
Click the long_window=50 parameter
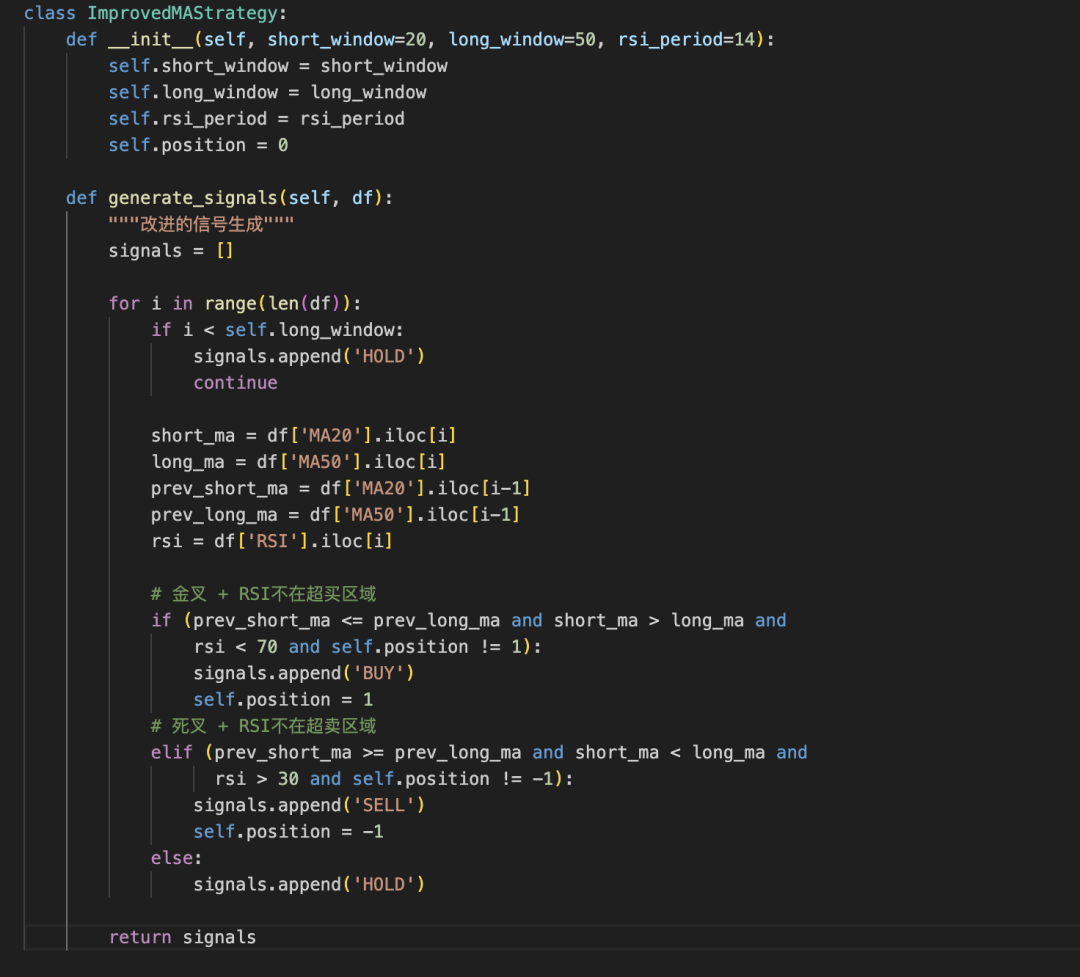[x=522, y=39]
